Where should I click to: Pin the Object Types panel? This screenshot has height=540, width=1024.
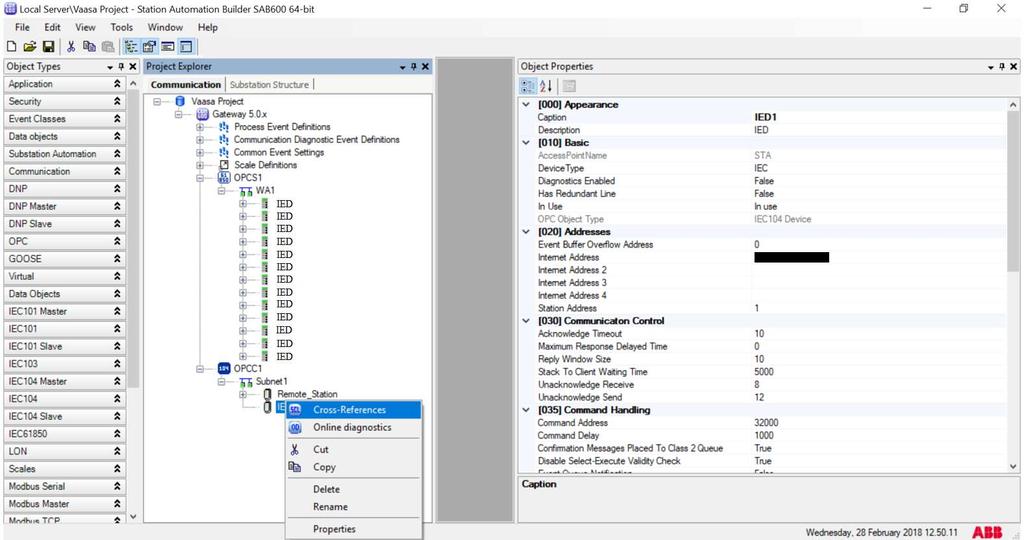coord(121,67)
